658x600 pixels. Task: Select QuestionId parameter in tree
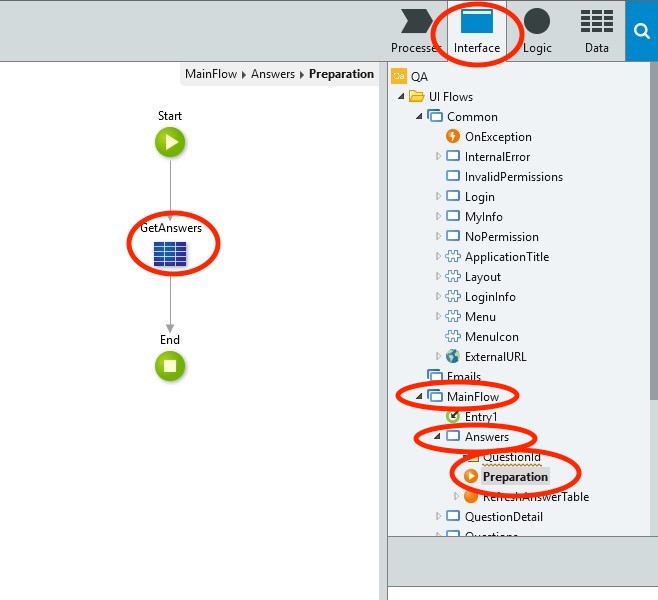pyautogui.click(x=512, y=457)
